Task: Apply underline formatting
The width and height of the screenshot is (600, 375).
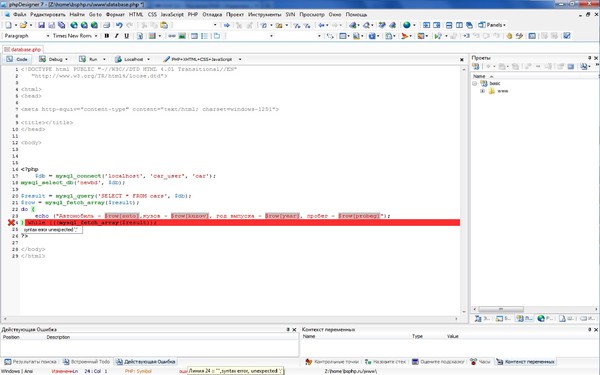Action: click(126, 36)
